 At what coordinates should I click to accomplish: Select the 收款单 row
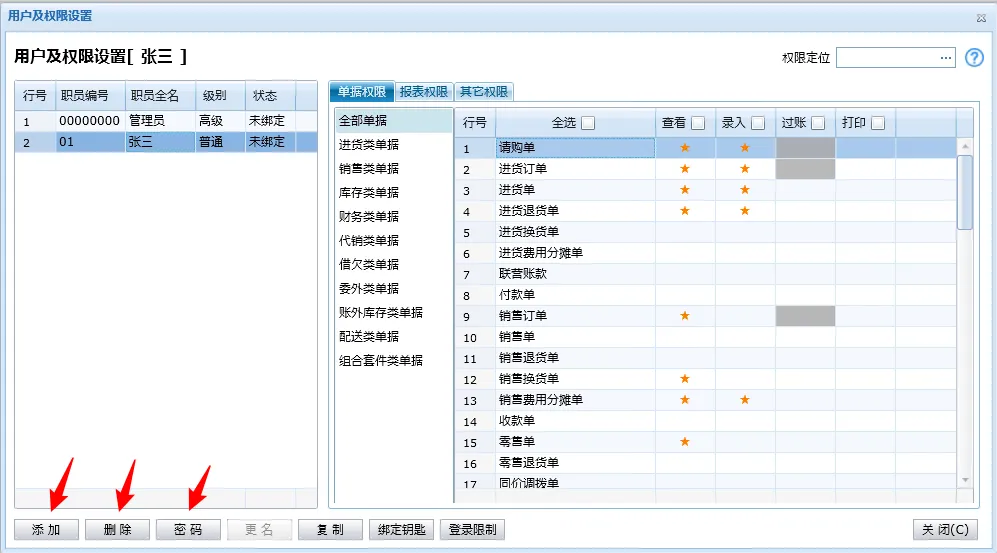706,420
